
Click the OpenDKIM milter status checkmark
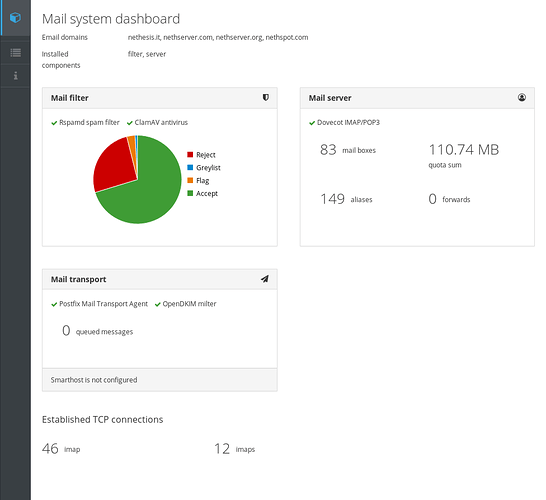point(157,304)
